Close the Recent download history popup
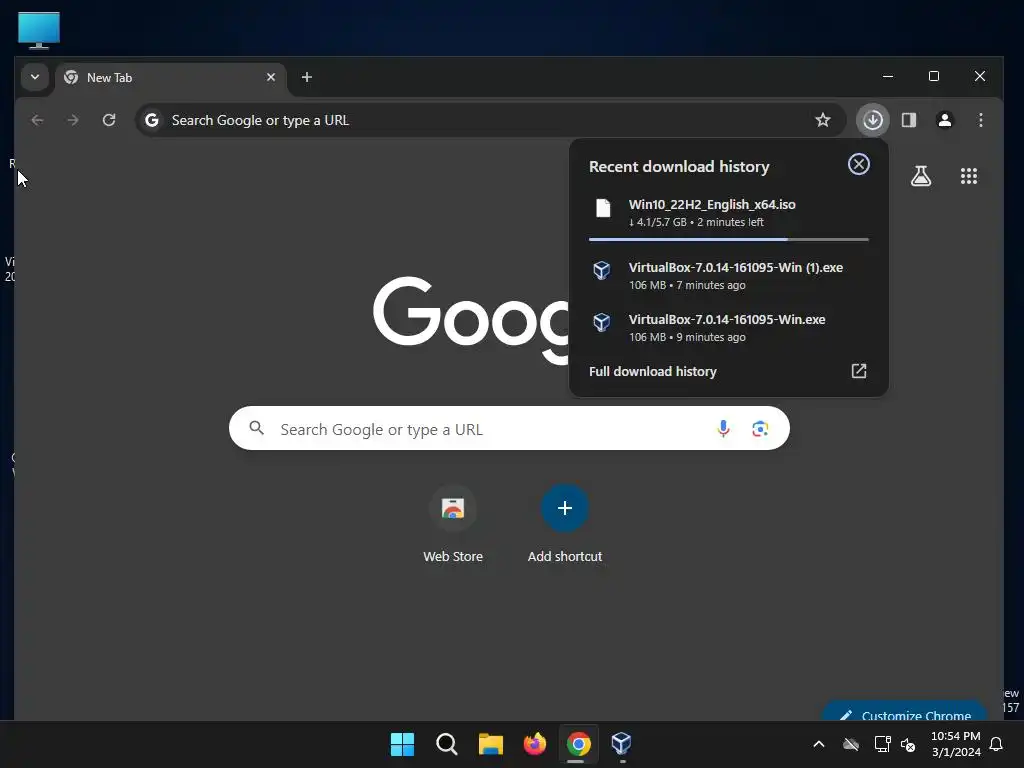Screen dimensions: 1024x768 pos(859,165)
